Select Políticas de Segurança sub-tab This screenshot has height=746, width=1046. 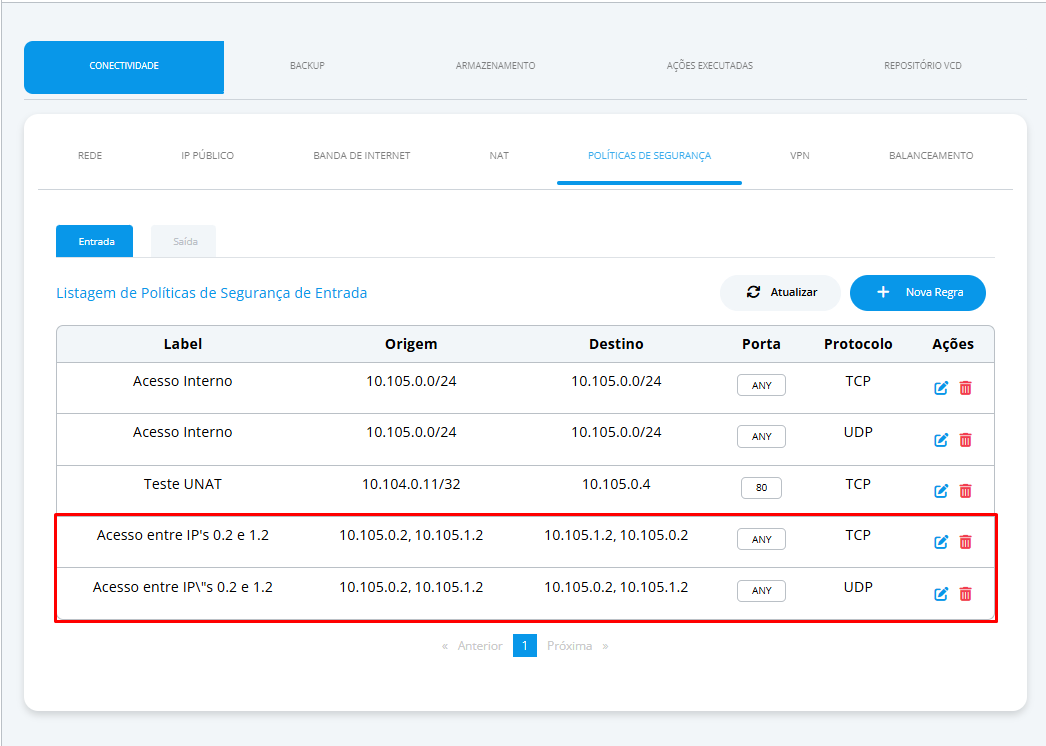pyautogui.click(x=649, y=155)
